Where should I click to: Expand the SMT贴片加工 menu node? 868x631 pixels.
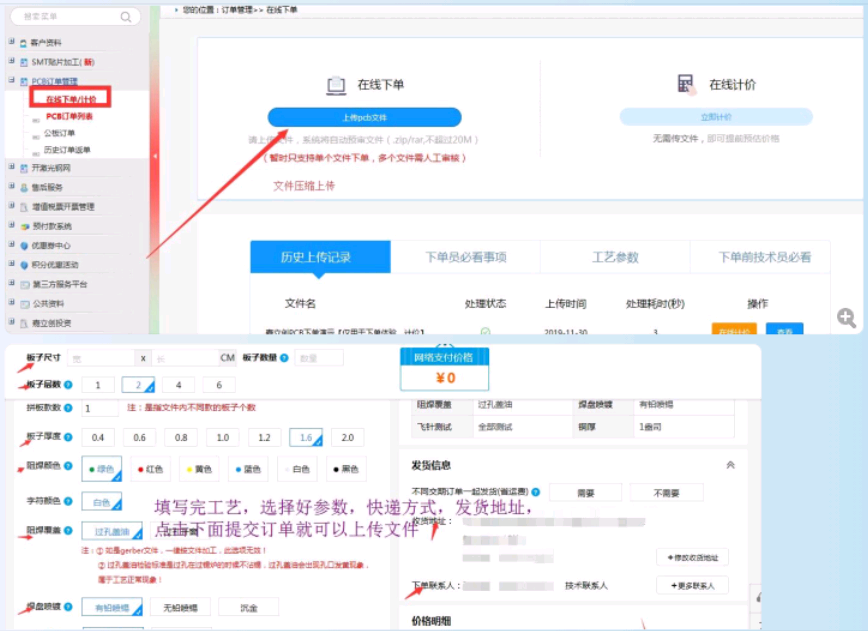[11, 61]
